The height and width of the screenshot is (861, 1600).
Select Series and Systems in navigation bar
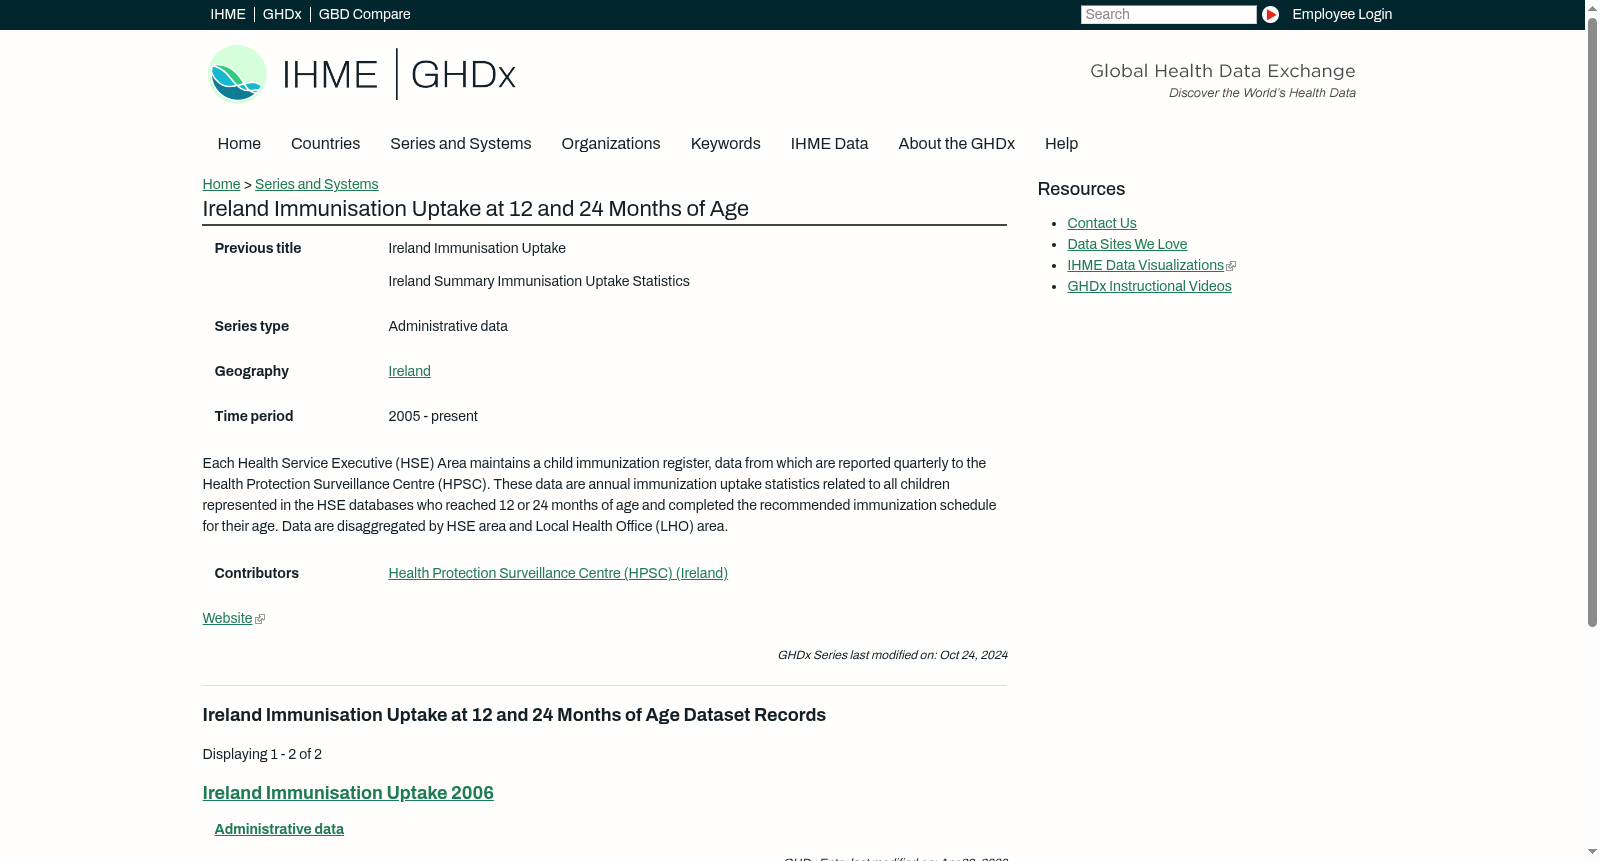460,144
